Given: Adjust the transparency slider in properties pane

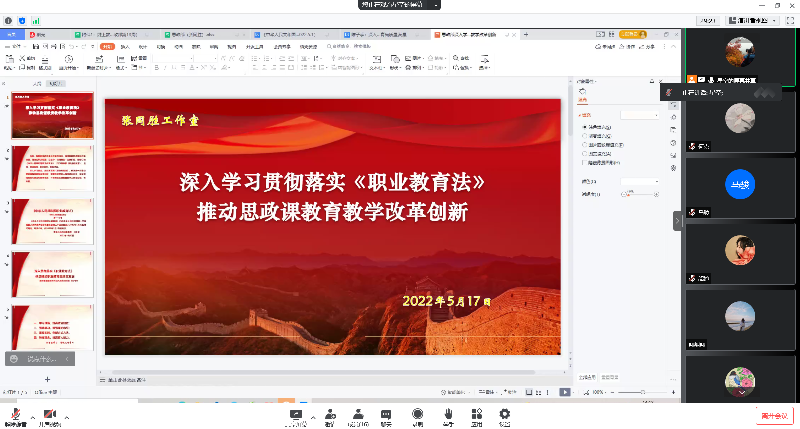Looking at the screenshot, I should pyautogui.click(x=630, y=193).
